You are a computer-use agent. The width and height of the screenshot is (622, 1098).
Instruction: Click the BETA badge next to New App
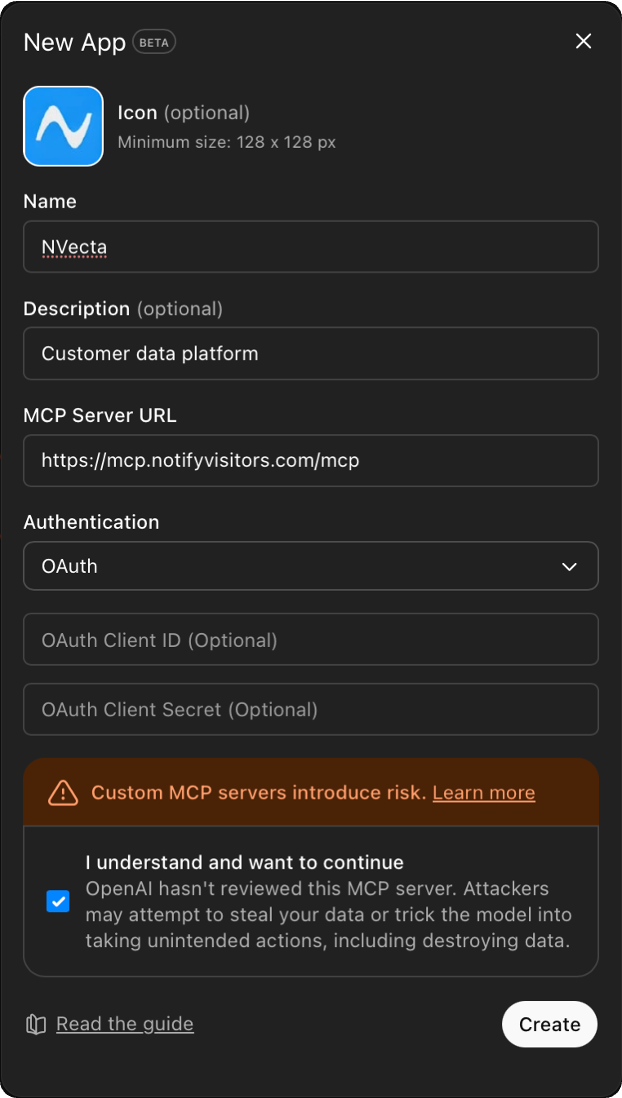point(154,43)
